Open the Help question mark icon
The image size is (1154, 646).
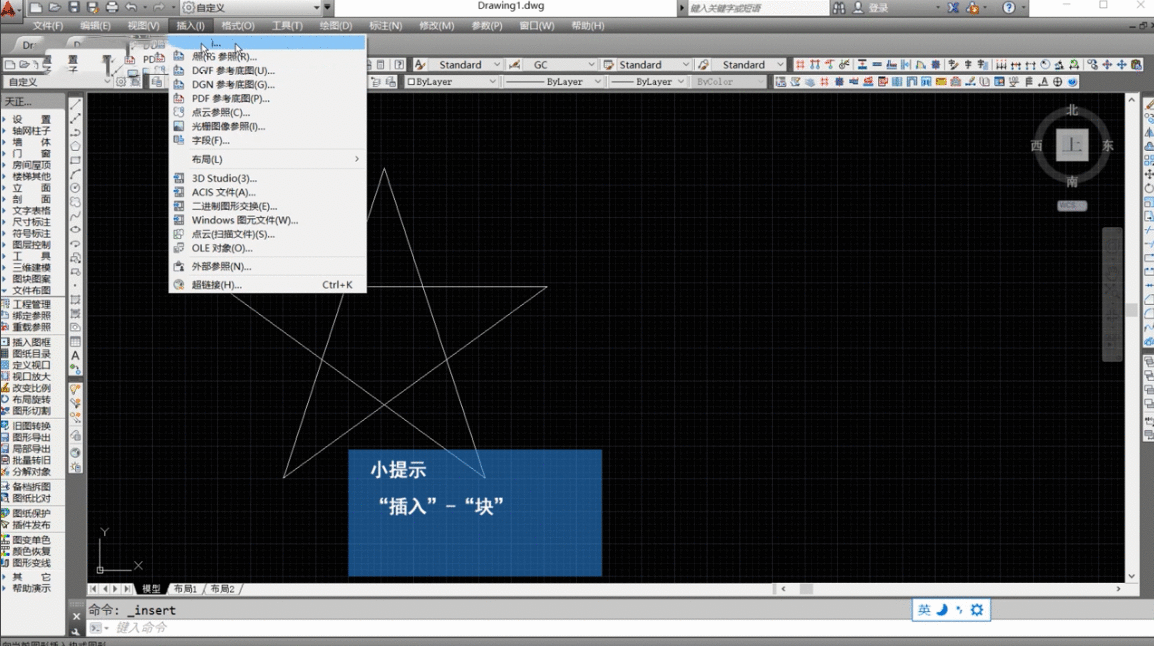[1009, 8]
